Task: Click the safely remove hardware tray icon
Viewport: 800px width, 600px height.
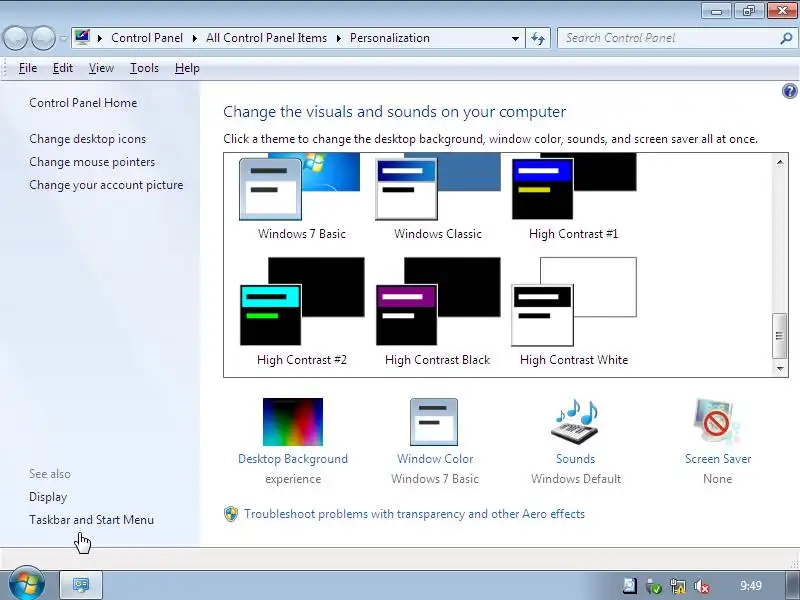Action: pos(654,586)
